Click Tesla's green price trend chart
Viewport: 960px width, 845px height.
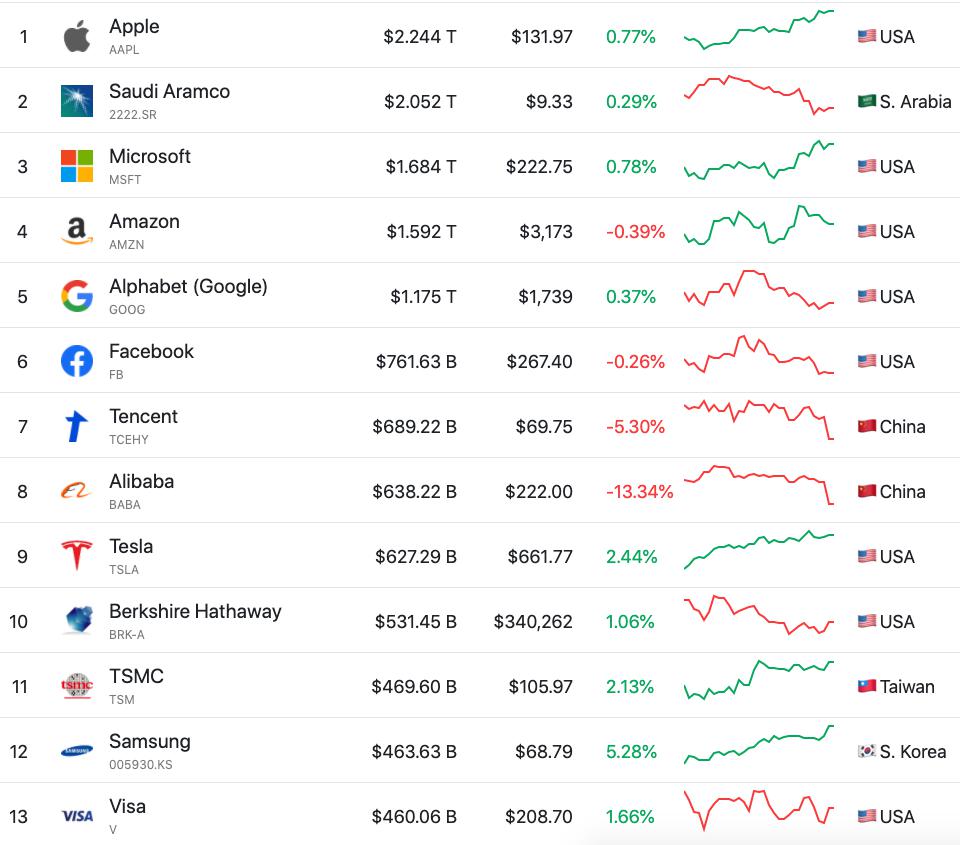point(759,549)
